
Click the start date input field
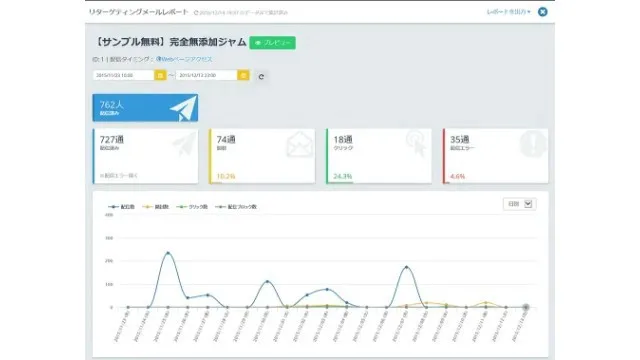(x=123, y=76)
